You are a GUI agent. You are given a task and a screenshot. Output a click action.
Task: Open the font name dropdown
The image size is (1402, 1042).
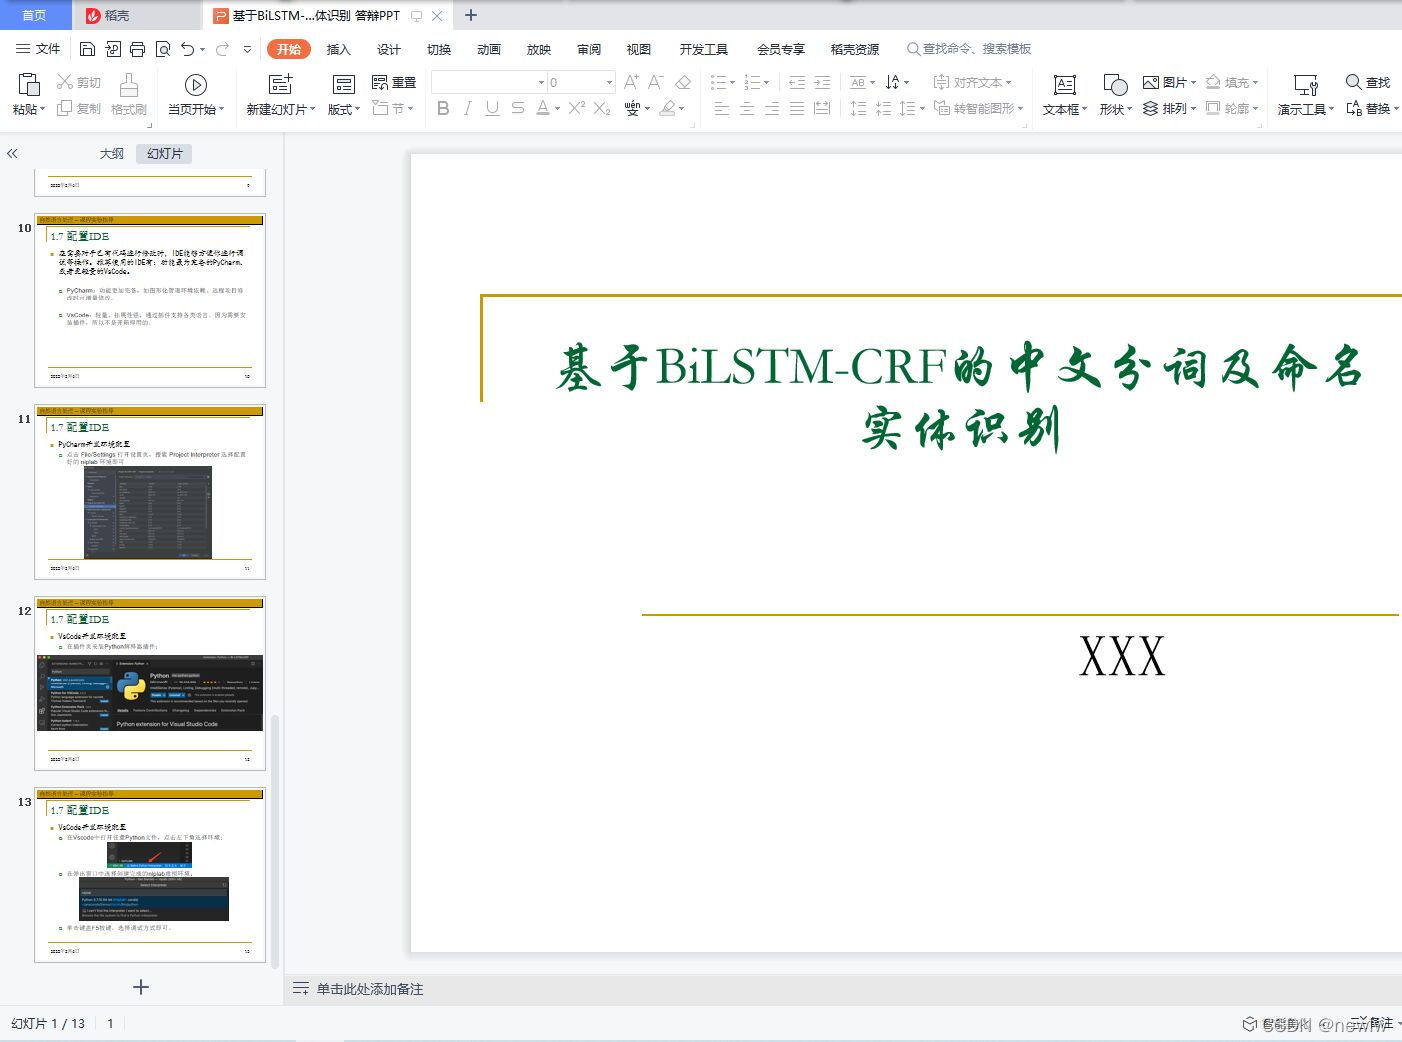pyautogui.click(x=541, y=82)
